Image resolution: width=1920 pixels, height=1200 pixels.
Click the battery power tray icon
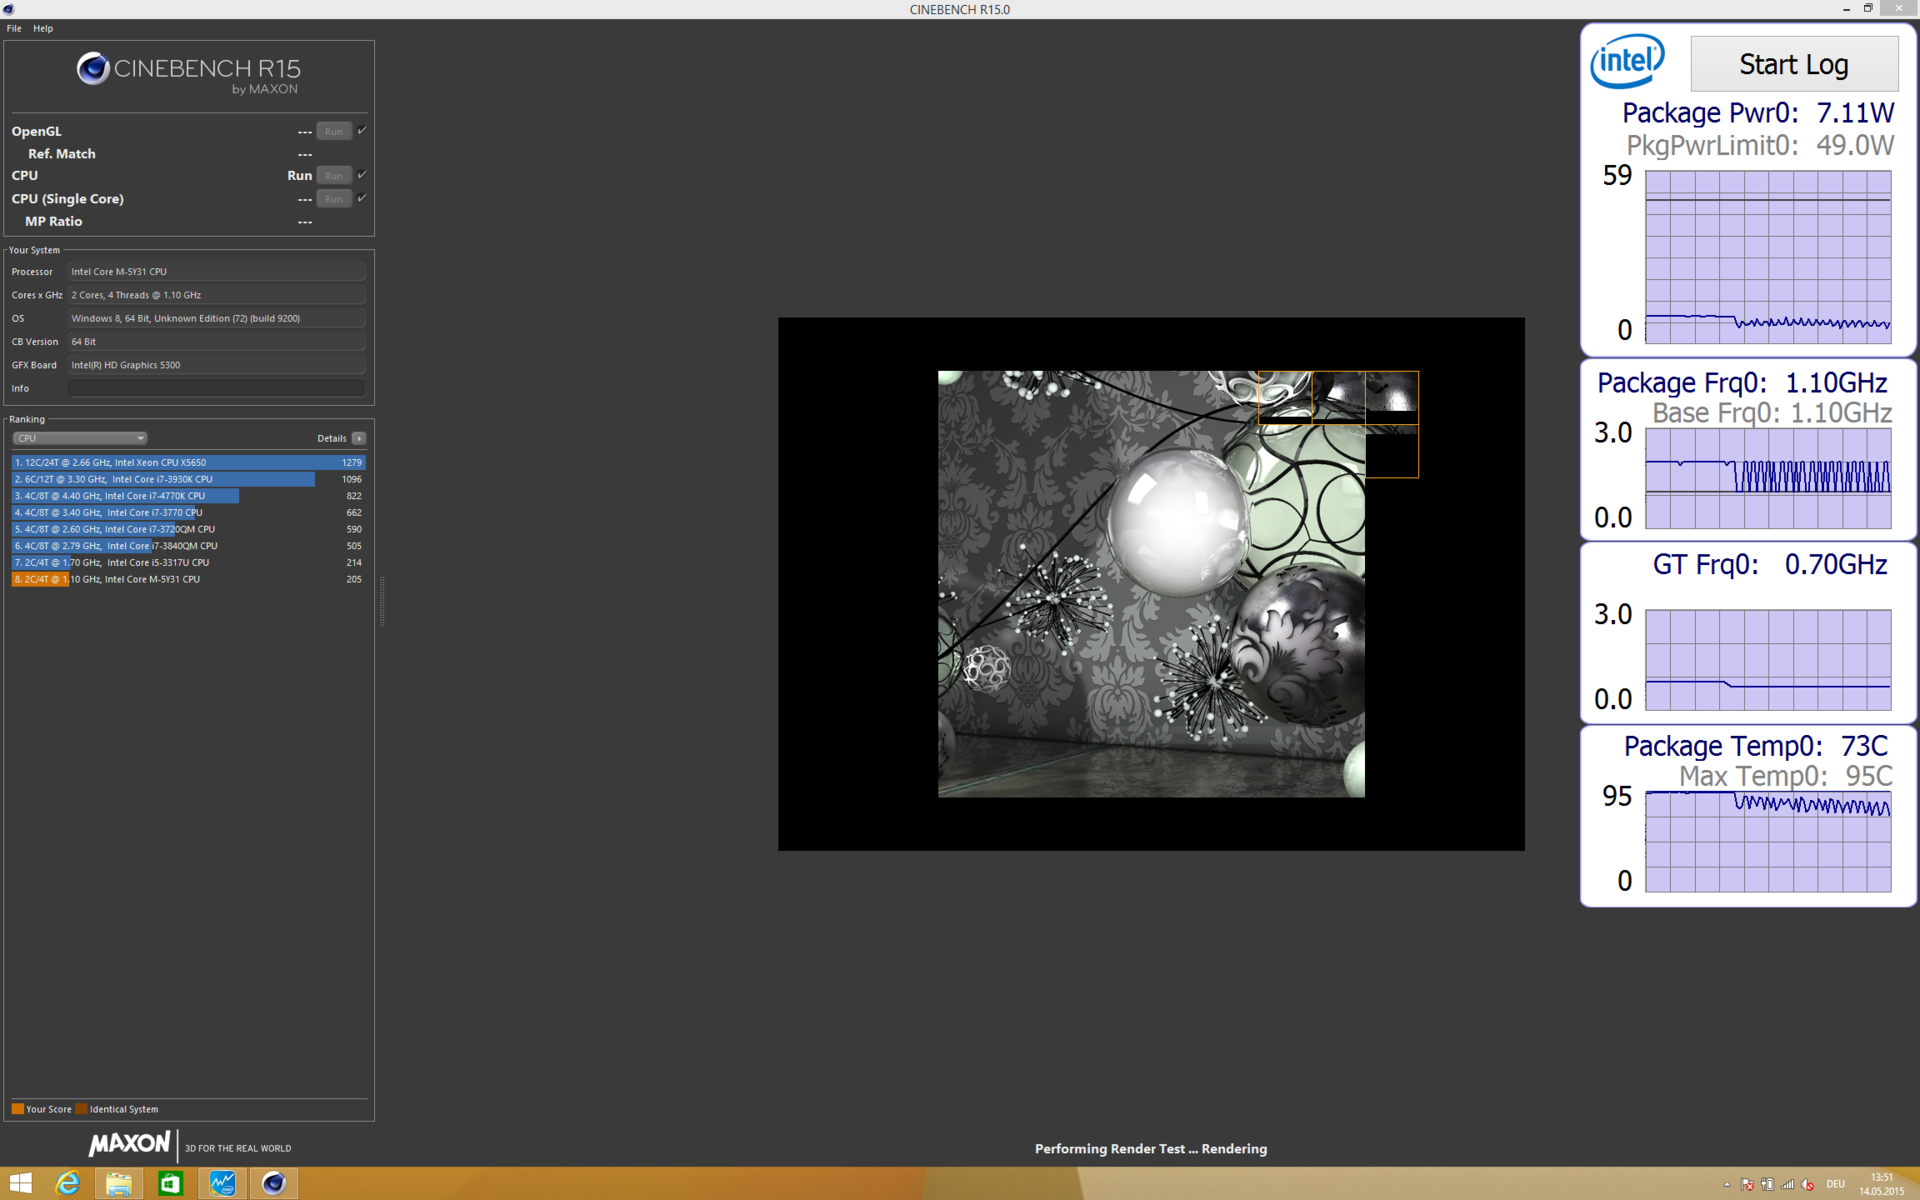(1767, 1185)
